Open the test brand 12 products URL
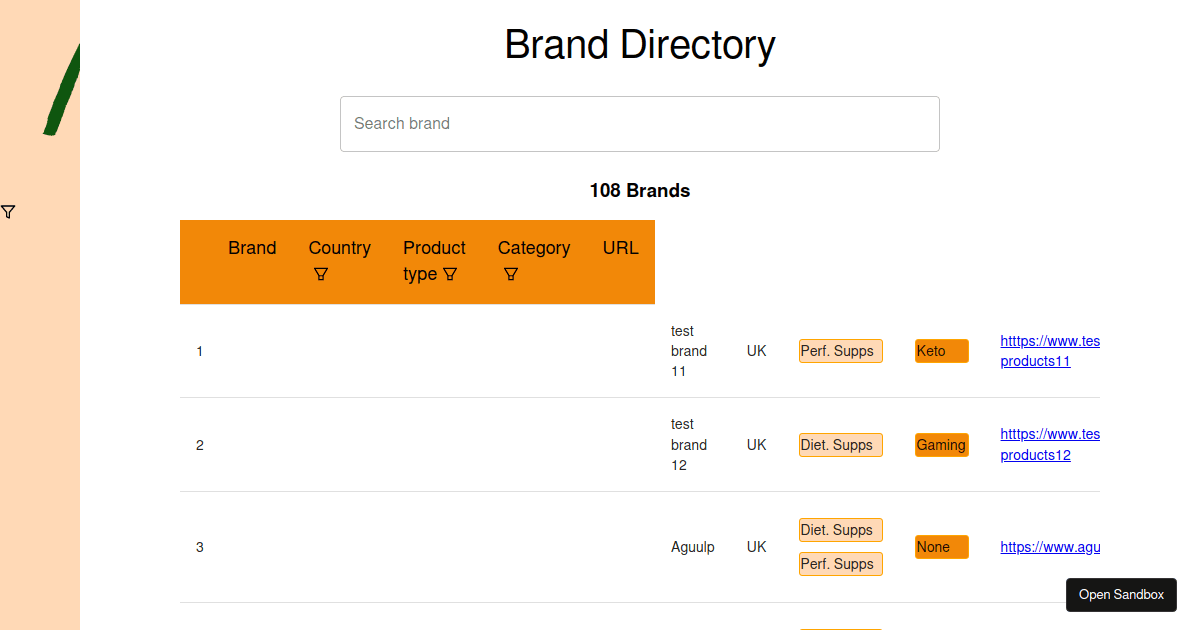The width and height of the screenshot is (1200, 630). (x=1050, y=445)
